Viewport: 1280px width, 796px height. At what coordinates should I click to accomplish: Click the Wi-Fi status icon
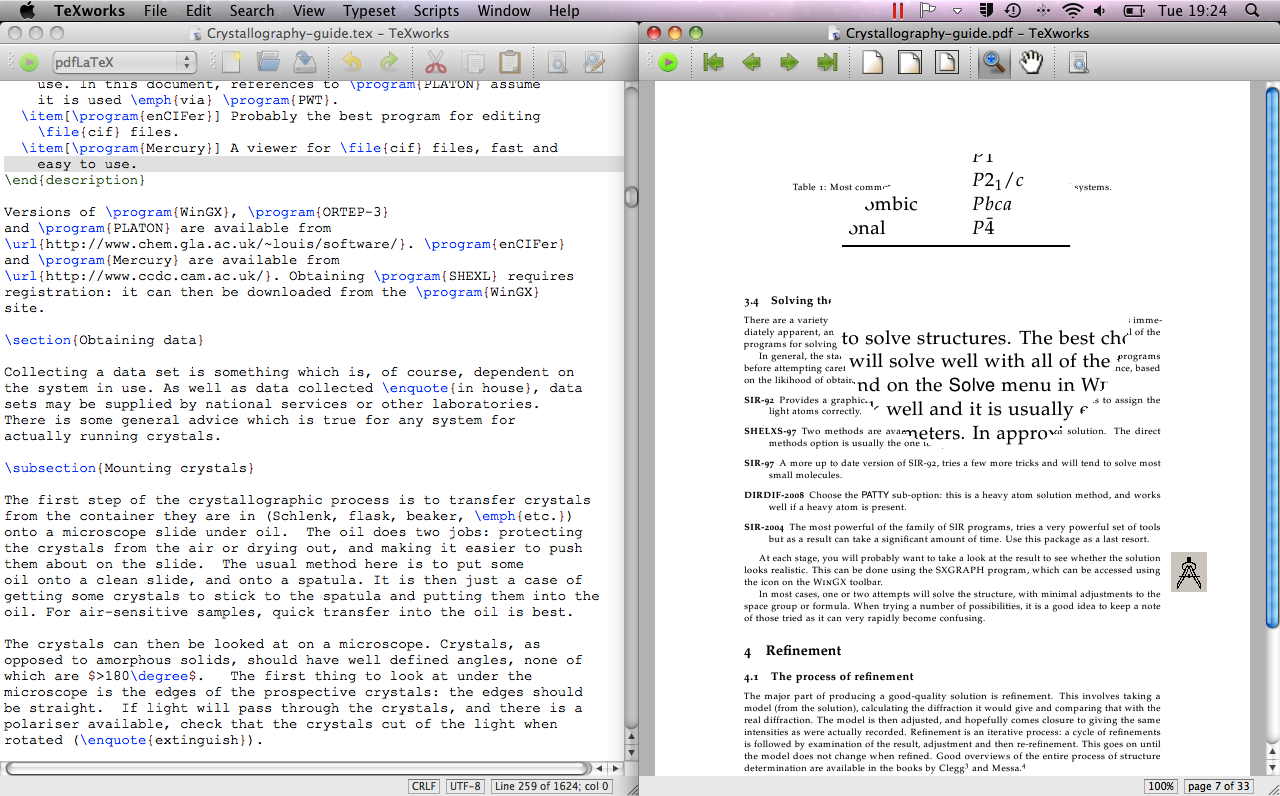click(x=1073, y=11)
